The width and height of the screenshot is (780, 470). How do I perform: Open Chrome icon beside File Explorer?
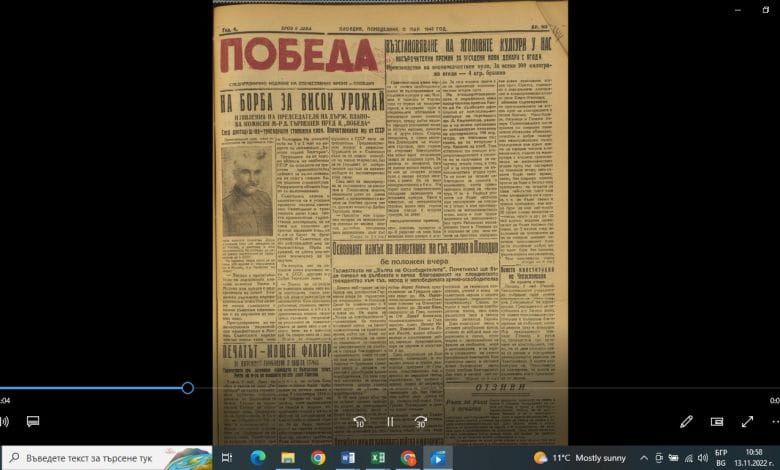click(318, 458)
